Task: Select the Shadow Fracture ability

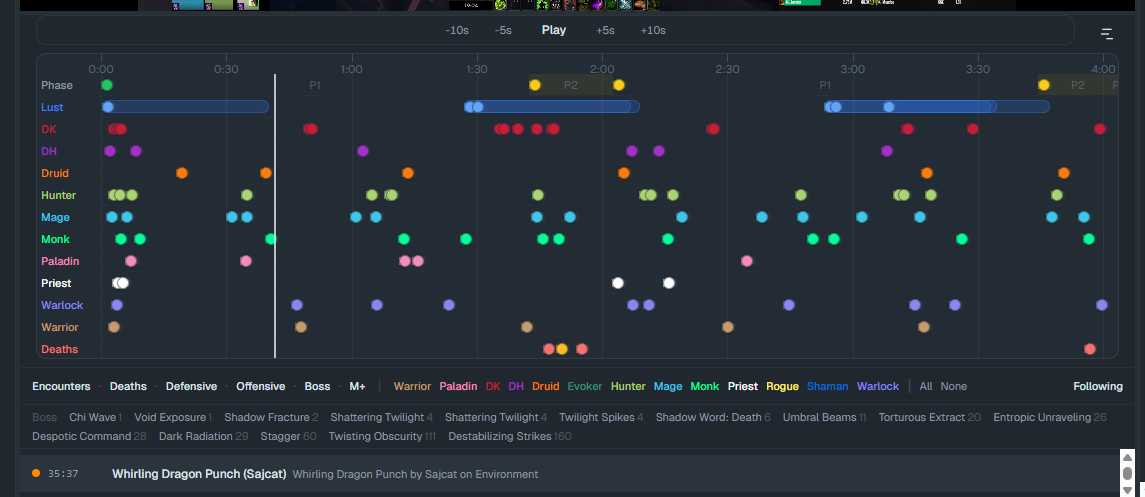Action: 271,417
